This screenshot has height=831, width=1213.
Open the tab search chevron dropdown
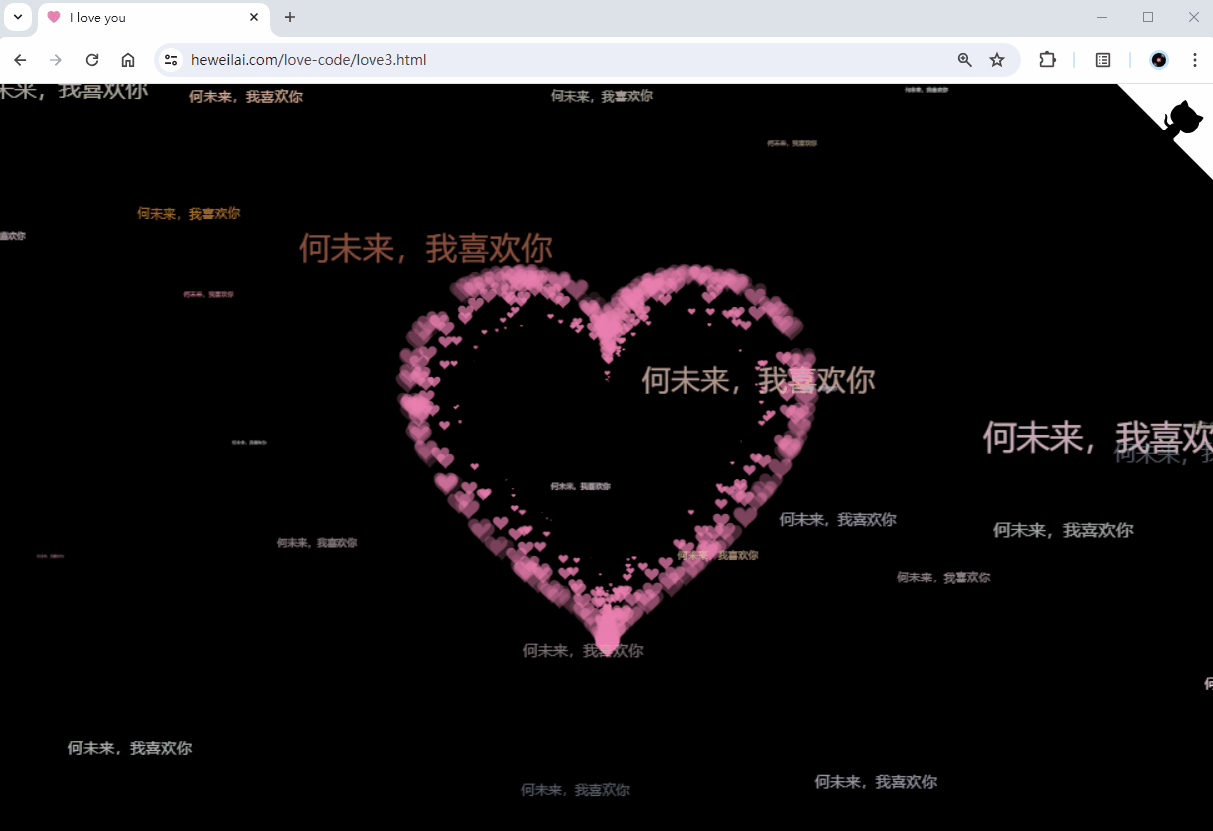tap(17, 17)
